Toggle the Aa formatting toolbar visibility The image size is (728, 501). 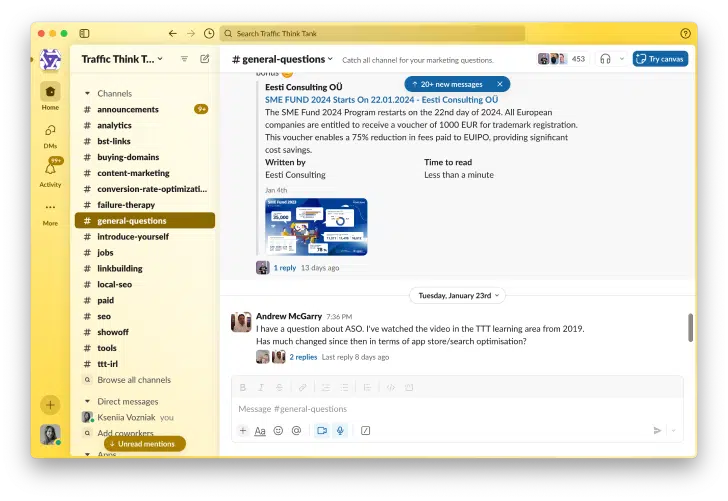(x=260, y=431)
